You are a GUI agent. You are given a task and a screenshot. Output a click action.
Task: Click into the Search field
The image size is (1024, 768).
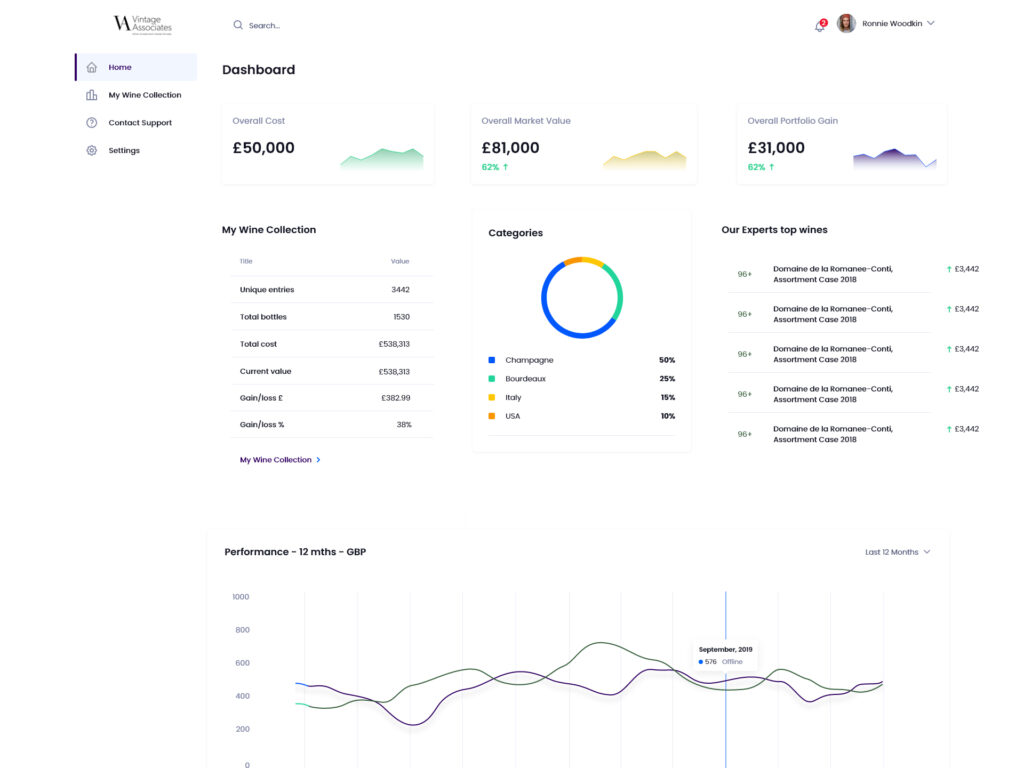[x=264, y=25]
